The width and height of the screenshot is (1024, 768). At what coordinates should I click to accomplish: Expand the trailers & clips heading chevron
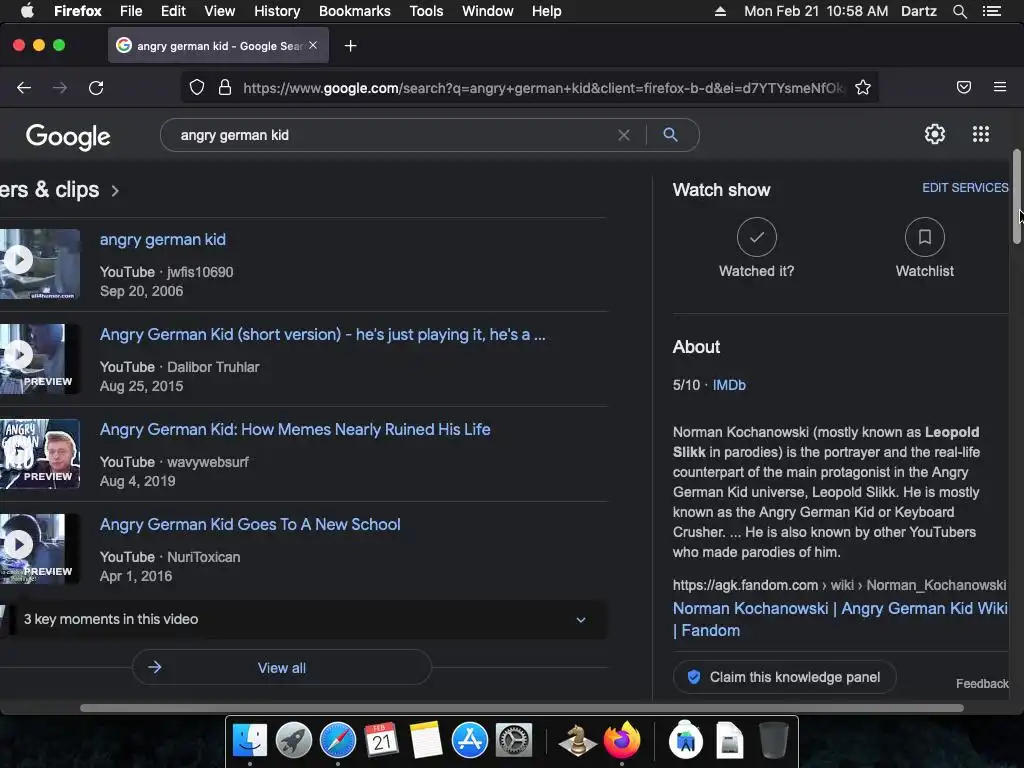pos(115,191)
